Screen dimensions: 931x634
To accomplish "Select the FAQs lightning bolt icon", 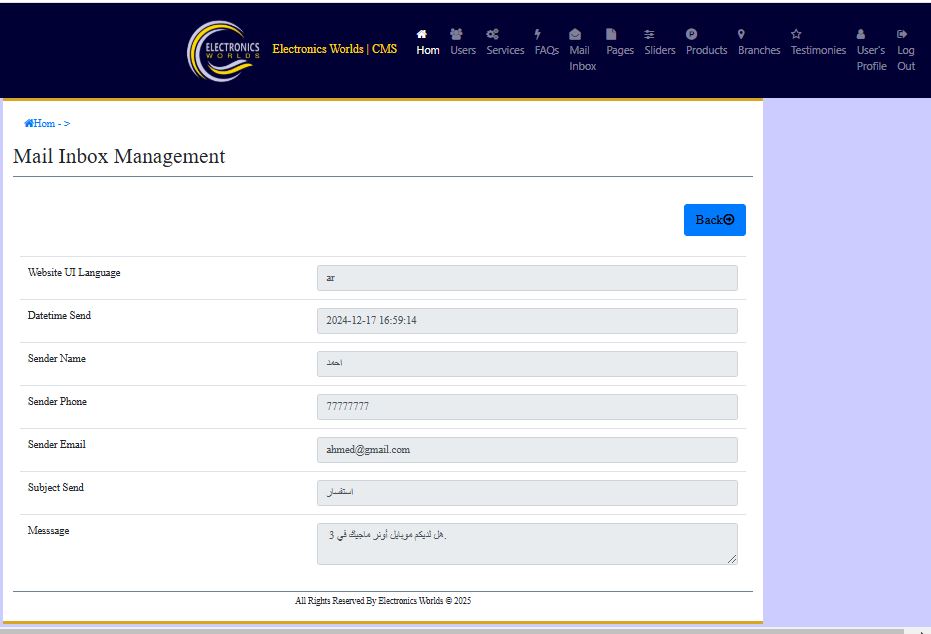I will point(537,34).
